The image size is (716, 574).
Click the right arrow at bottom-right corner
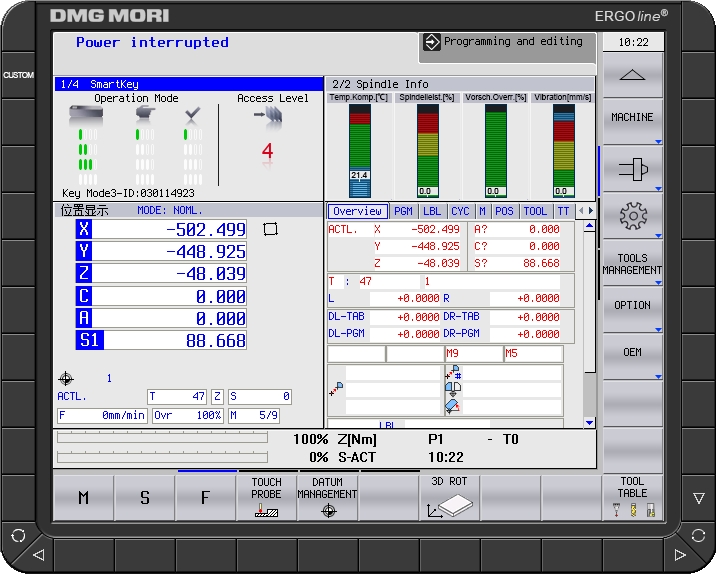(x=679, y=553)
